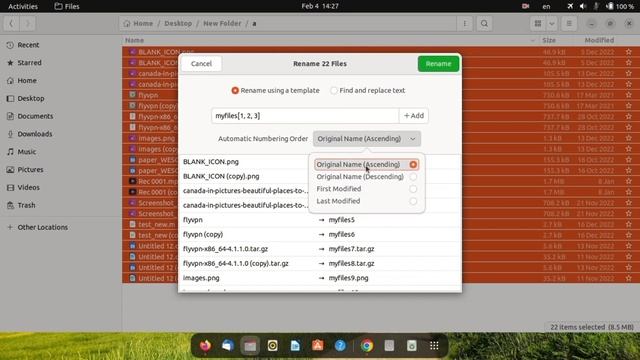Click the myfiles[1, 2, 3] template field
Screen dimensions: 640x360
(x=305, y=116)
